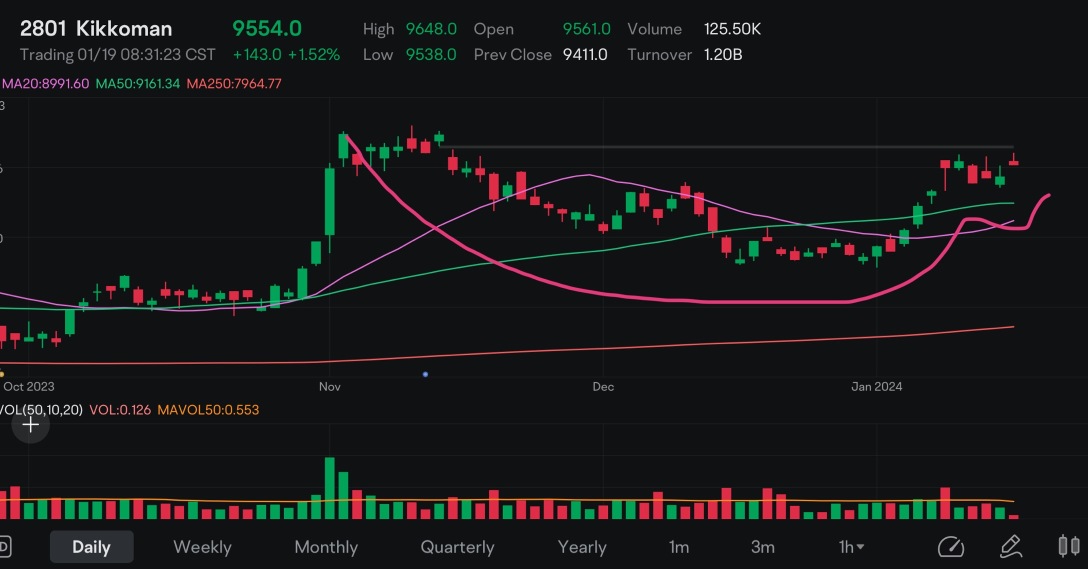Switch to the Daily timeframe
Viewport: 1088px width, 569px height.
pos(92,547)
